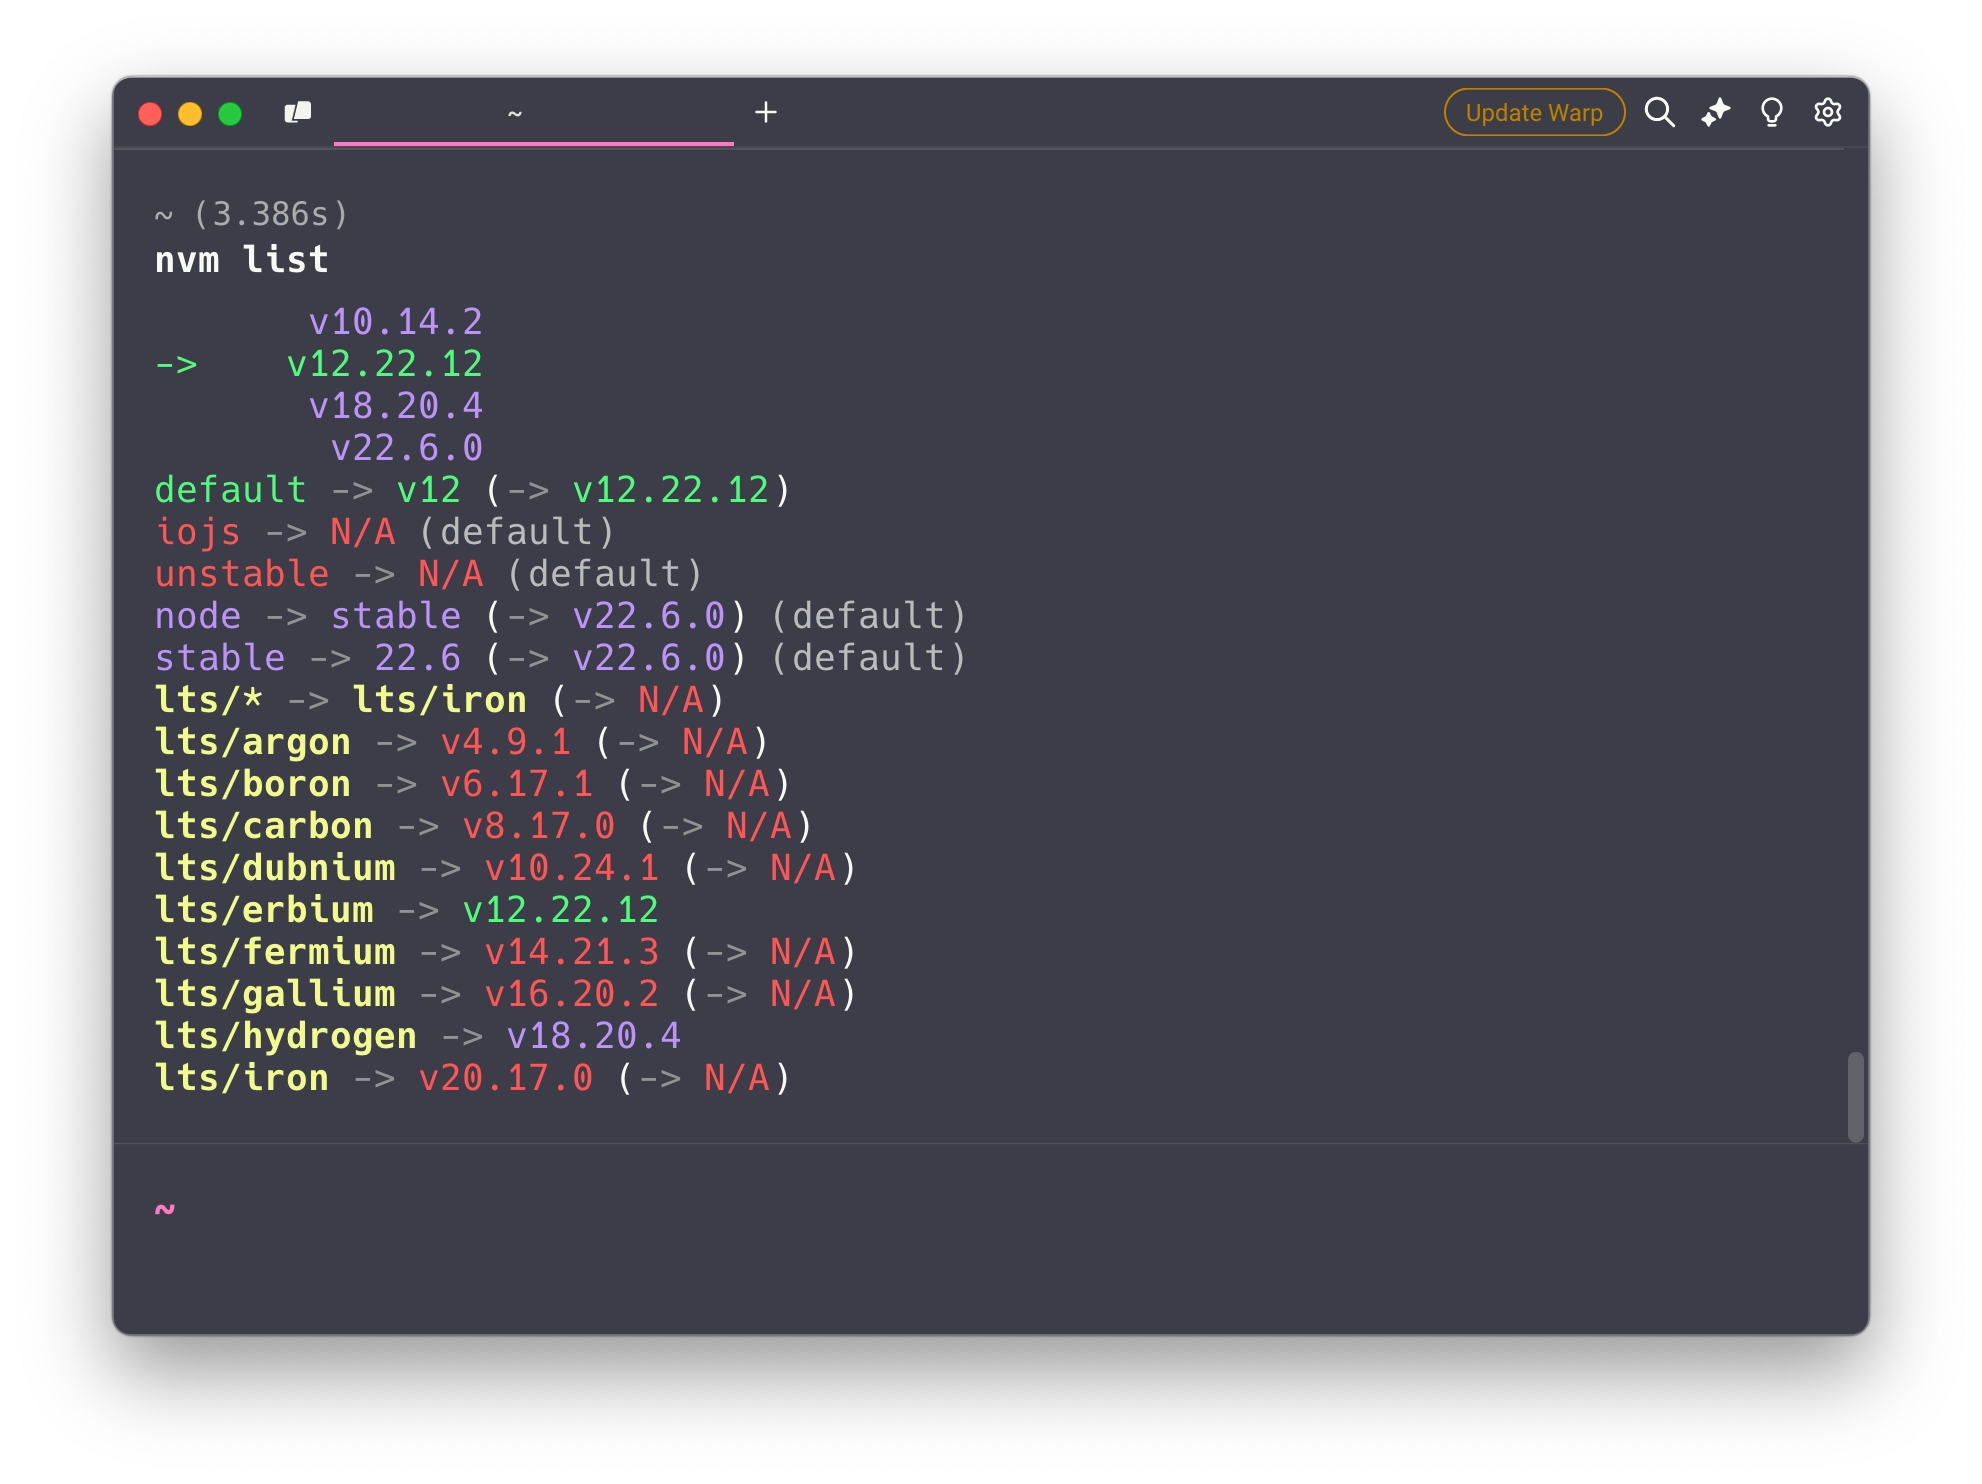
Task: Open the Warp Drive panel icon
Action: (298, 113)
